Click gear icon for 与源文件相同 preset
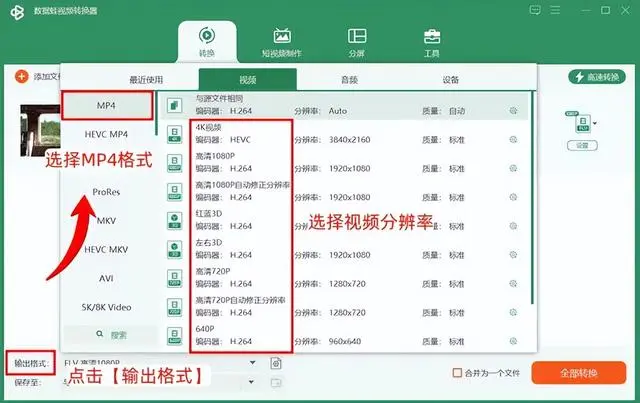 513,111
